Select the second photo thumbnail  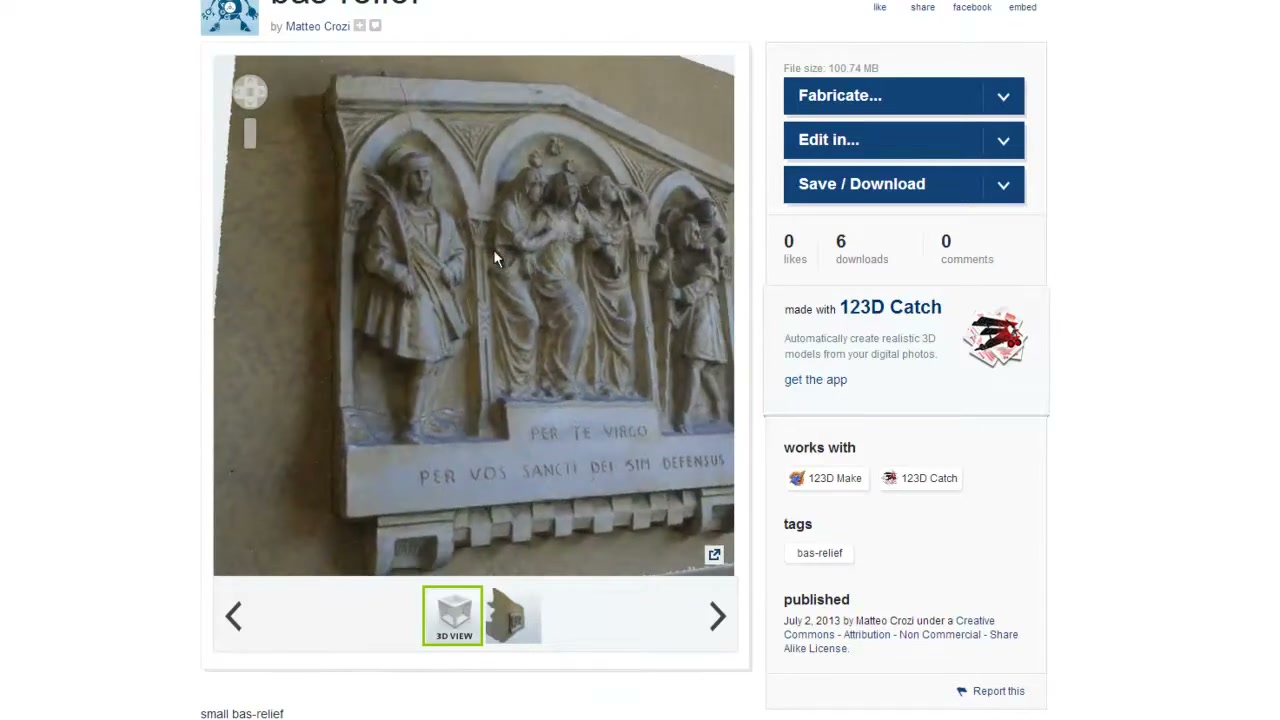coord(513,615)
